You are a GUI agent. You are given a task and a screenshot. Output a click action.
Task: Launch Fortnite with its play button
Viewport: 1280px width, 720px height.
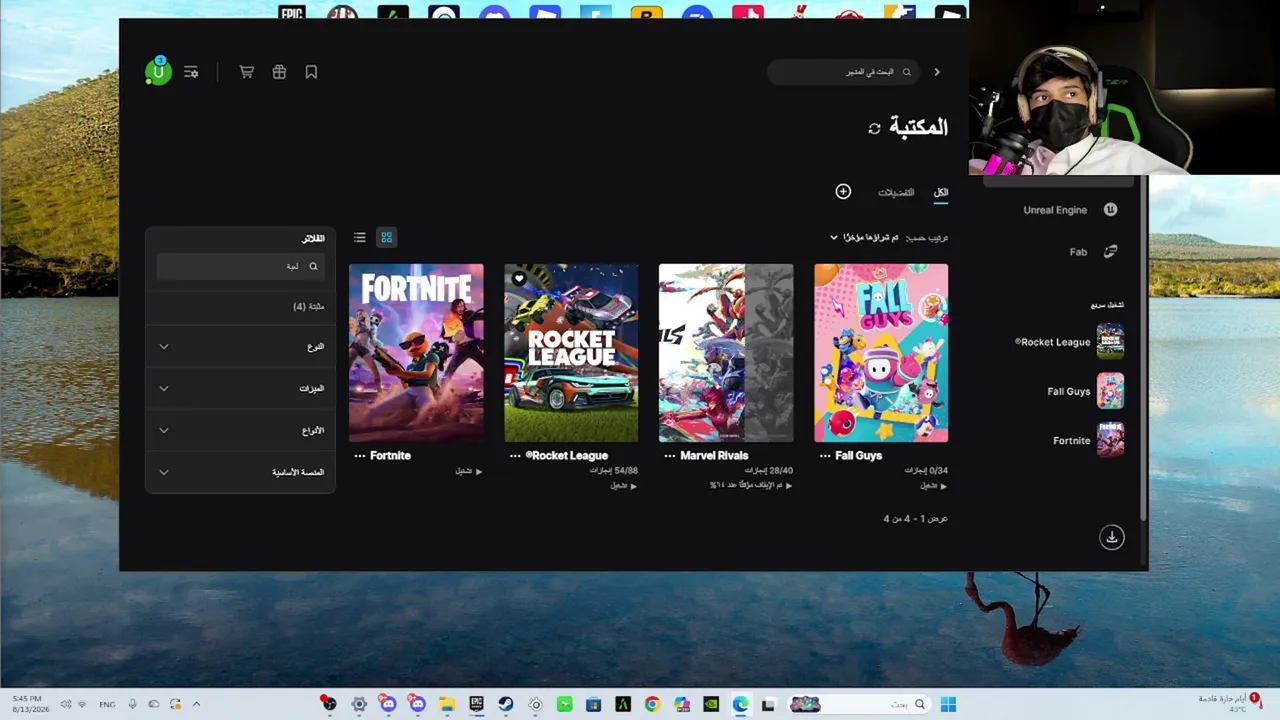469,471
